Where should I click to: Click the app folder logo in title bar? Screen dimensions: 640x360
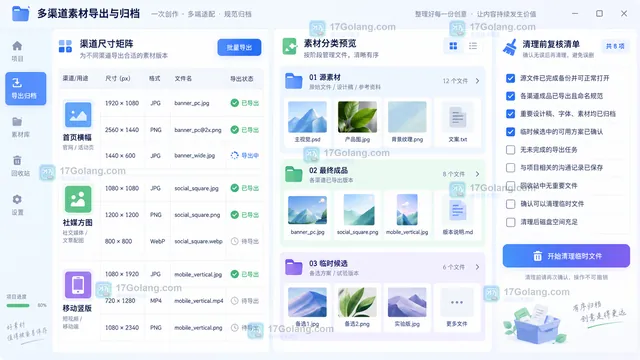20,13
